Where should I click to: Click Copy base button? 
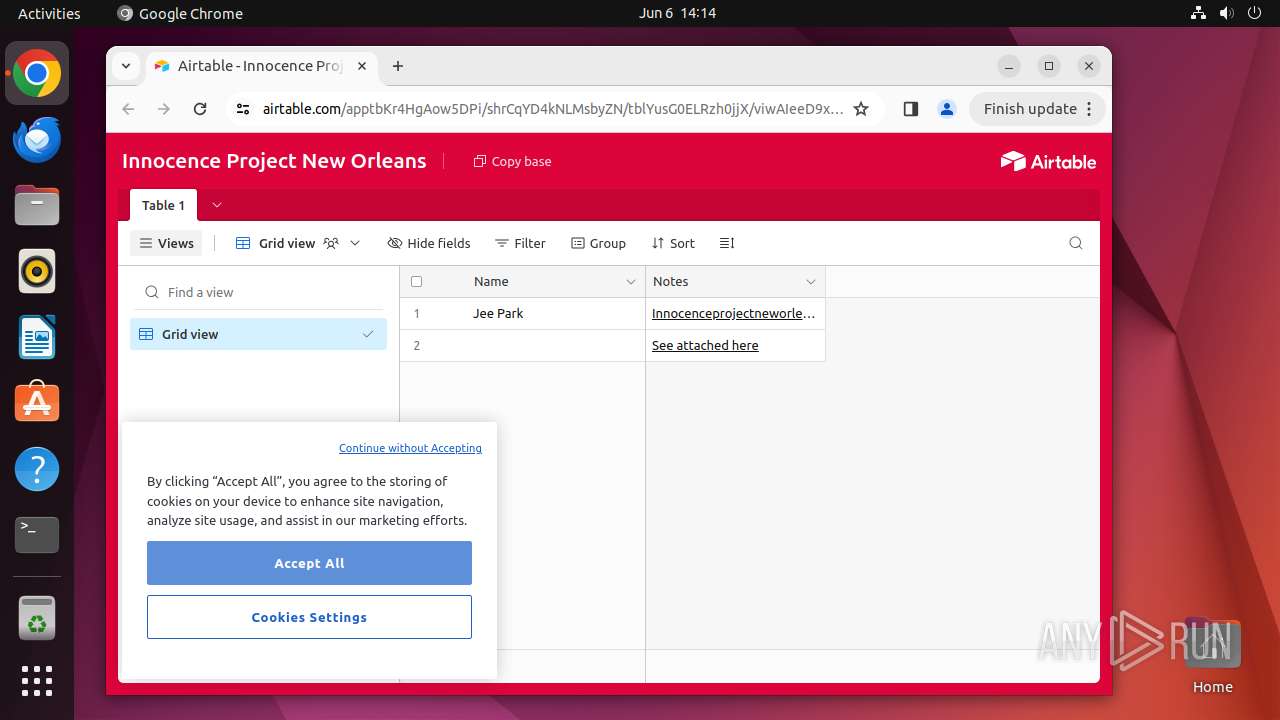point(512,161)
